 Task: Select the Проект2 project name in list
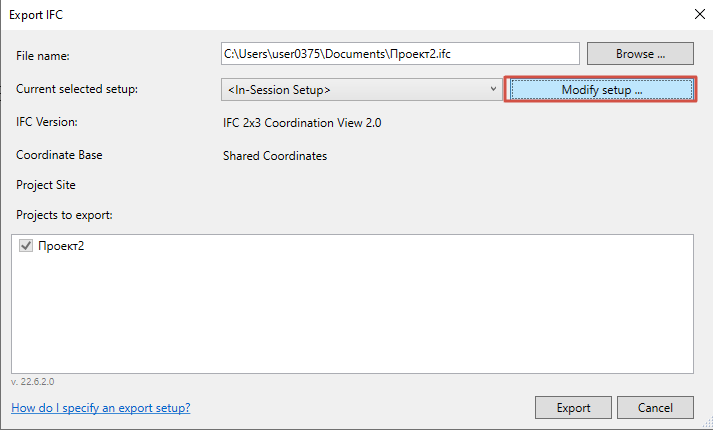click(61, 246)
